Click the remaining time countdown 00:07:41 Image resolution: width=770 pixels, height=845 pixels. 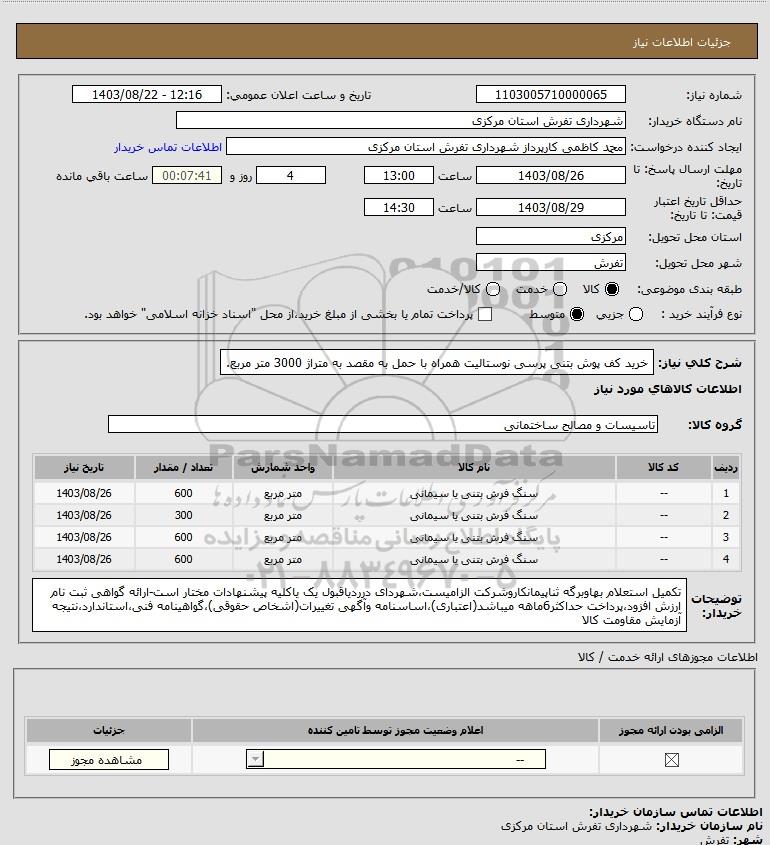[186, 175]
